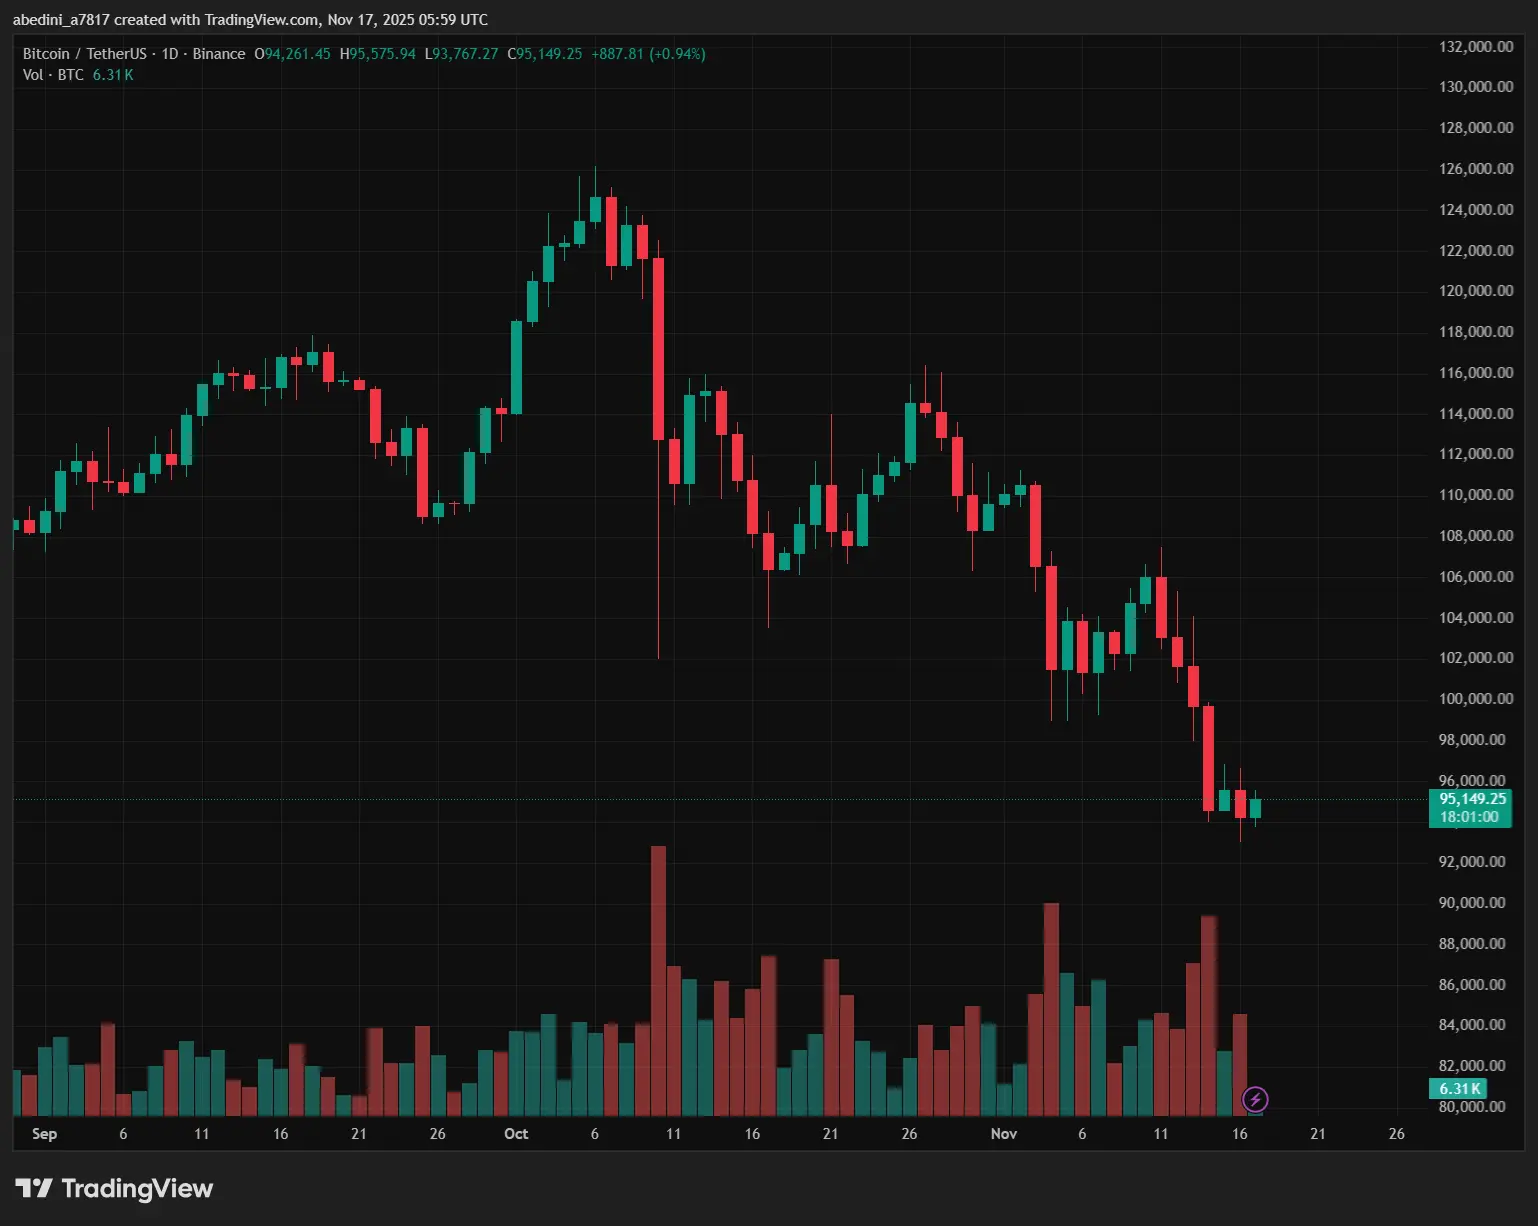Click the long red crash candle after the October peak
Viewport: 1538px width, 1226px height.
tap(658, 348)
